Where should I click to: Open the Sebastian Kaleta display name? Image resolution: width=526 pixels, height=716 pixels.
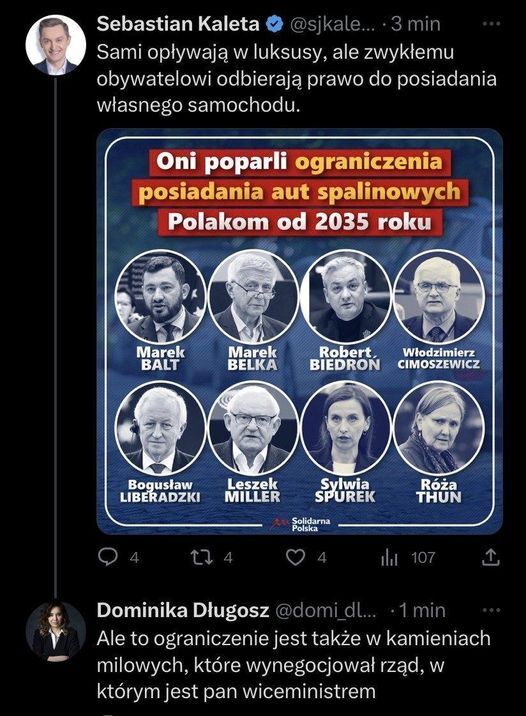pos(178,24)
